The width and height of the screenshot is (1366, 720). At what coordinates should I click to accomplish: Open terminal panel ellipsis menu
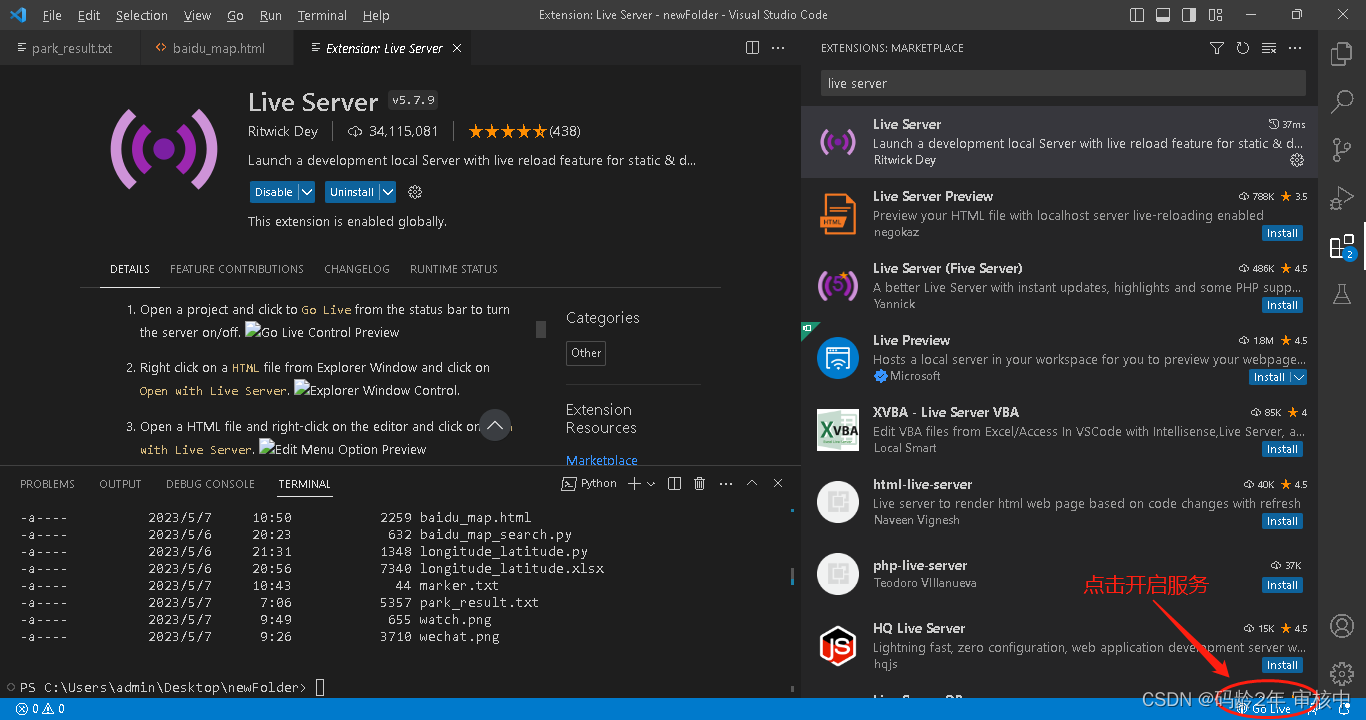726,484
